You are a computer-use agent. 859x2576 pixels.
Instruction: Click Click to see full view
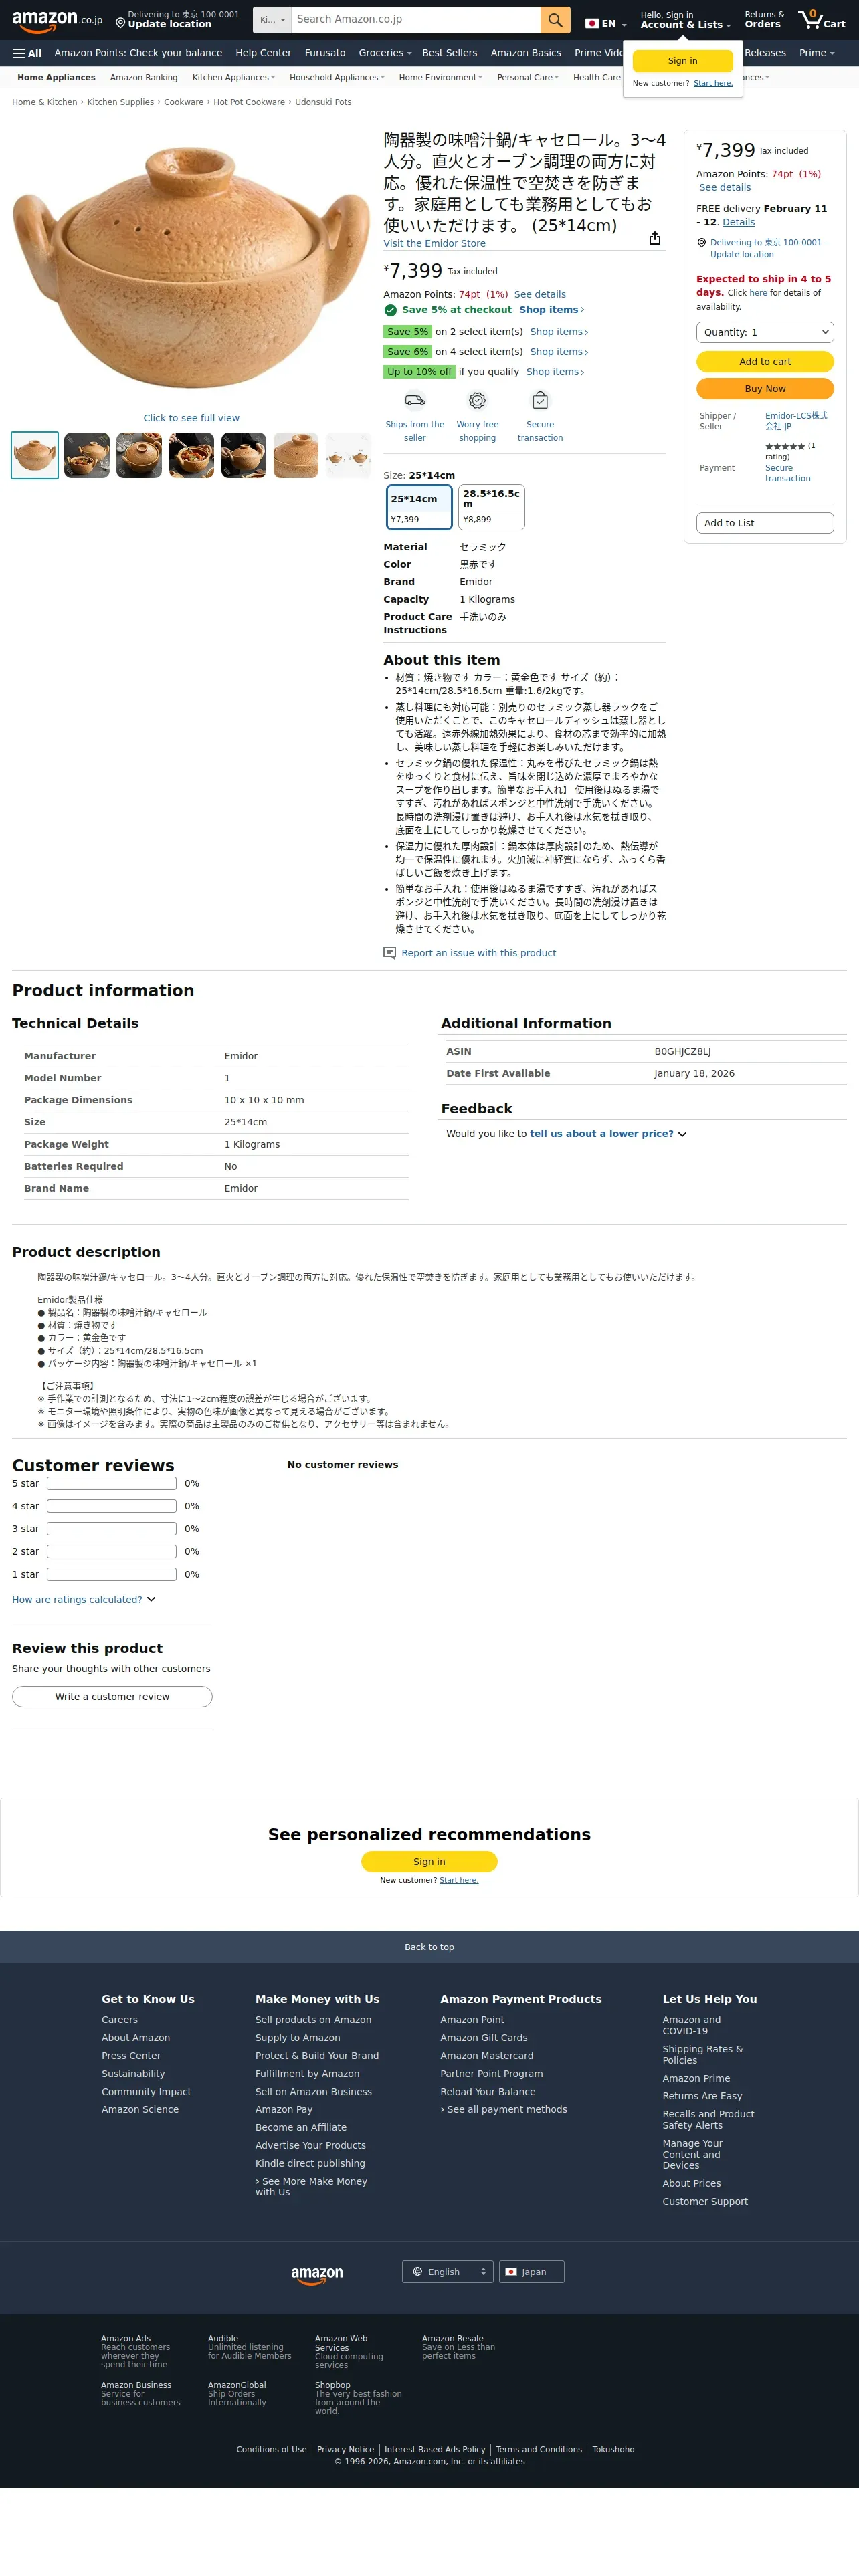(191, 418)
